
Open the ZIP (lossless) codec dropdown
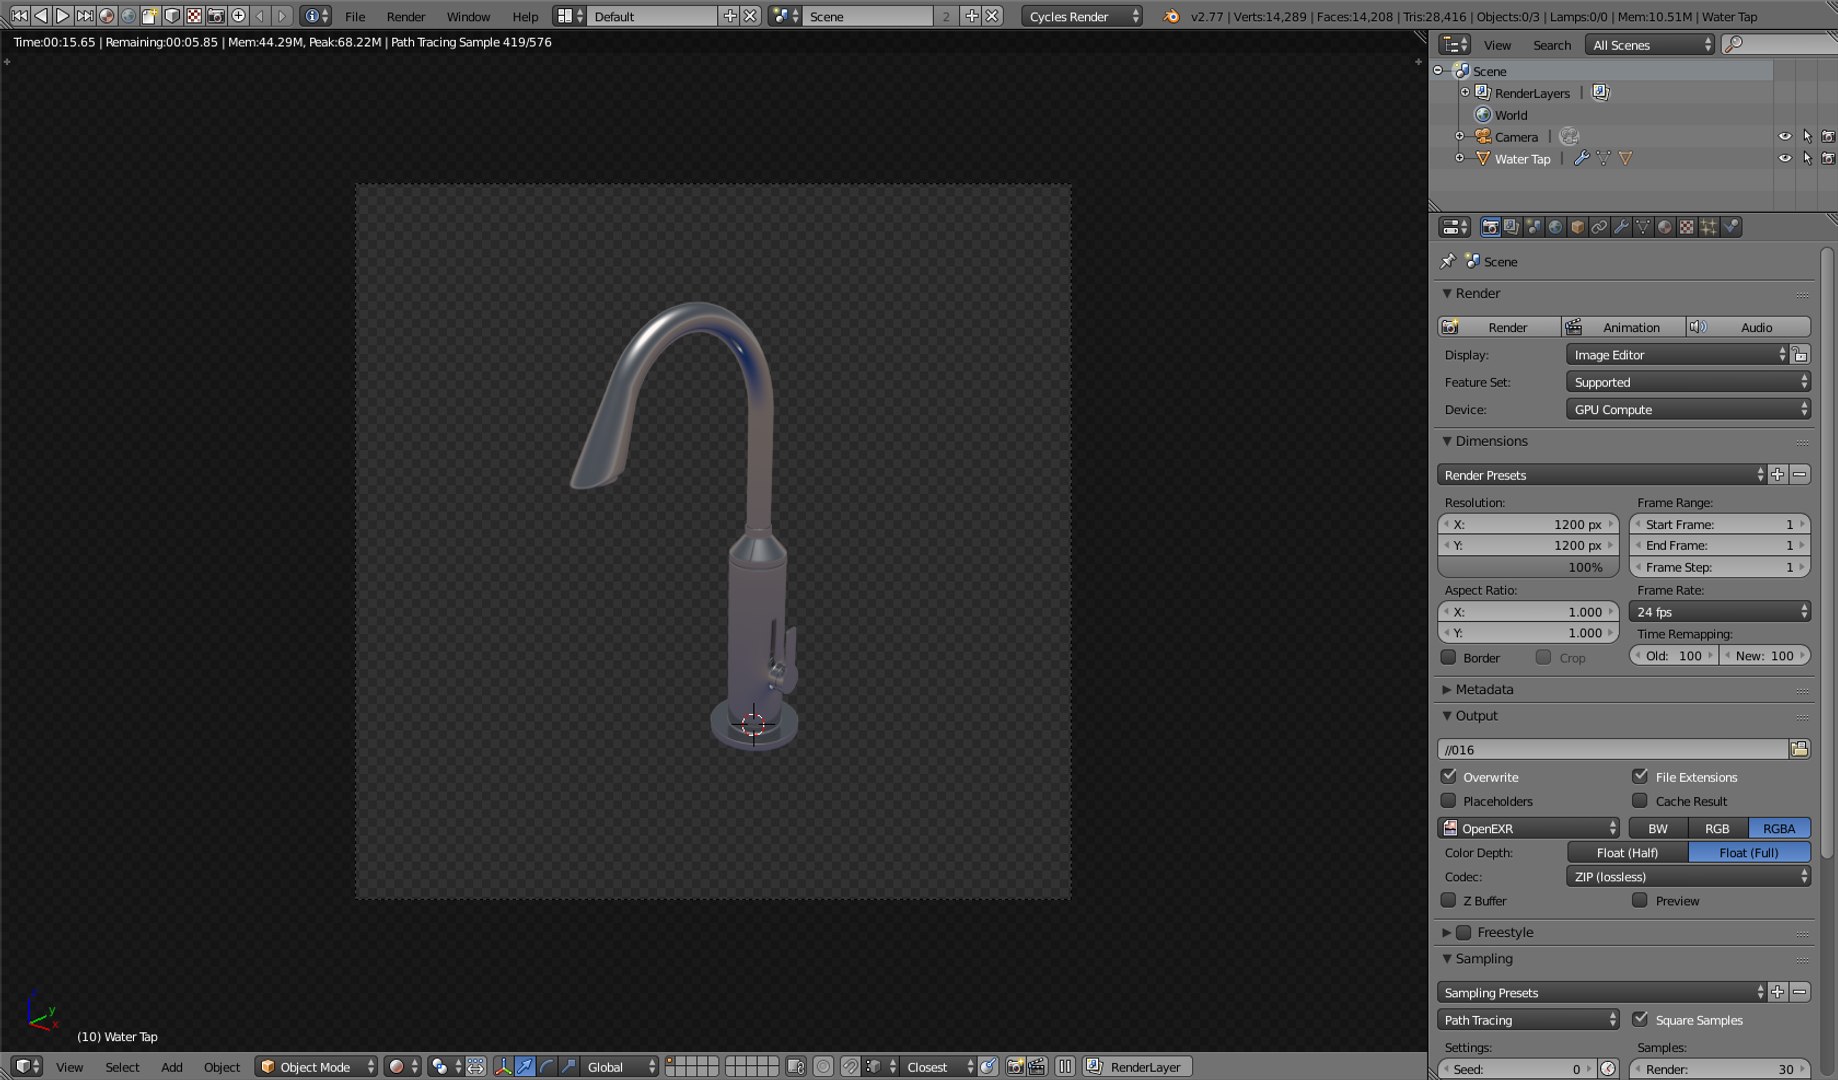pyautogui.click(x=1688, y=876)
